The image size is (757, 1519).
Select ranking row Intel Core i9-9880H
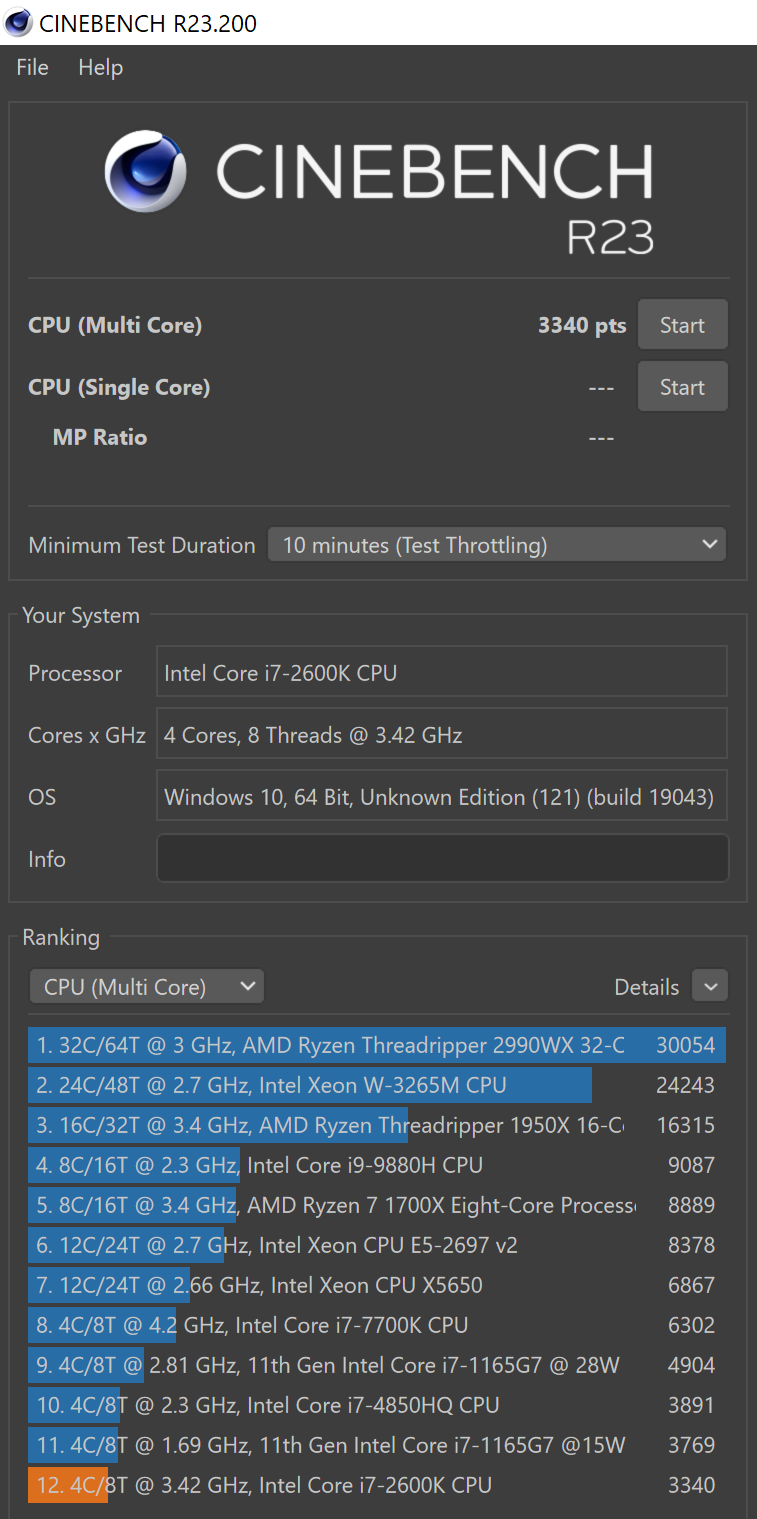(x=377, y=1165)
